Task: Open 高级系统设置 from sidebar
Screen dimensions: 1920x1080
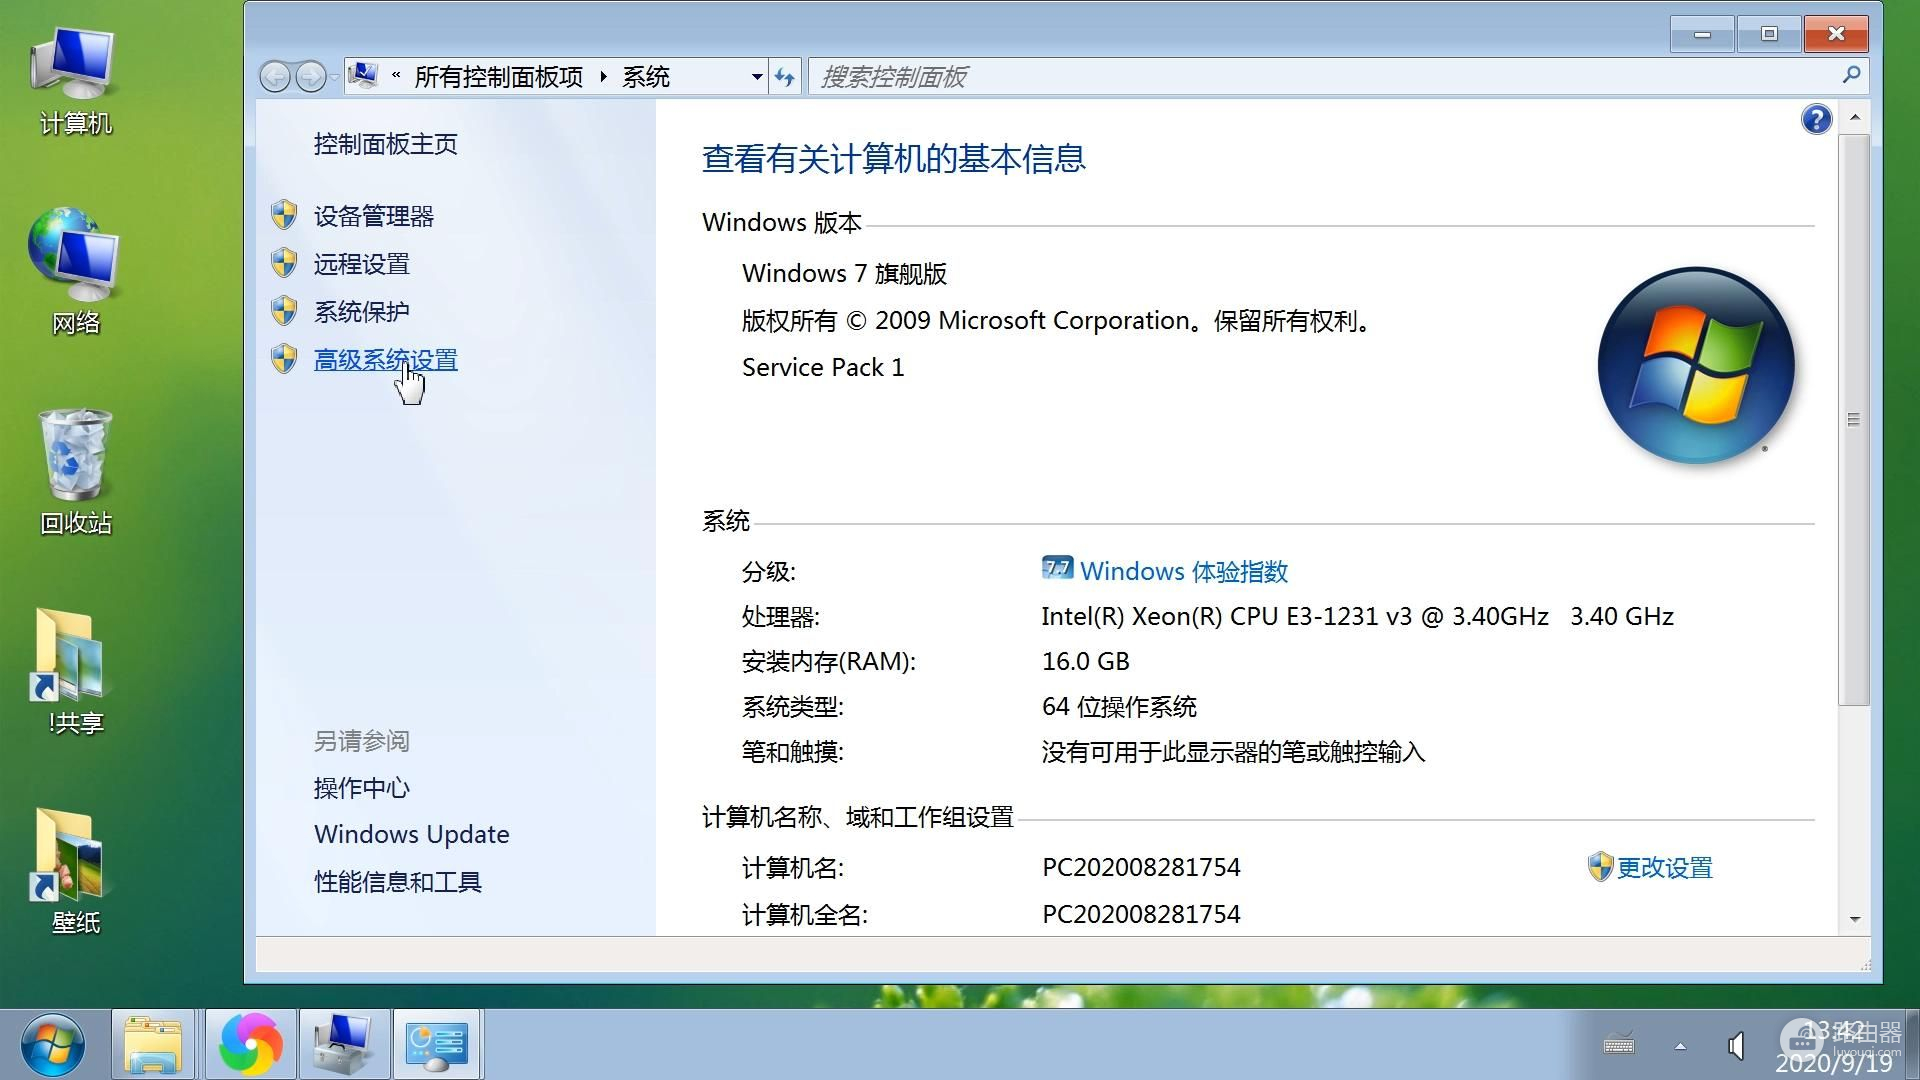Action: point(385,359)
